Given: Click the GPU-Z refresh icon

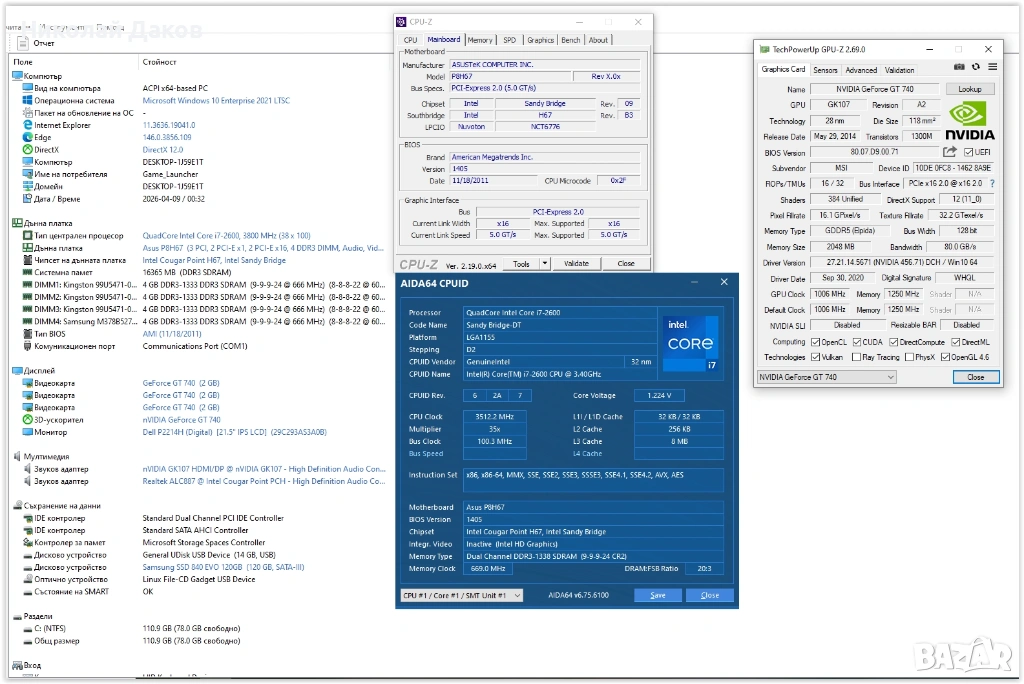Looking at the screenshot, I should pyautogui.click(x=976, y=67).
